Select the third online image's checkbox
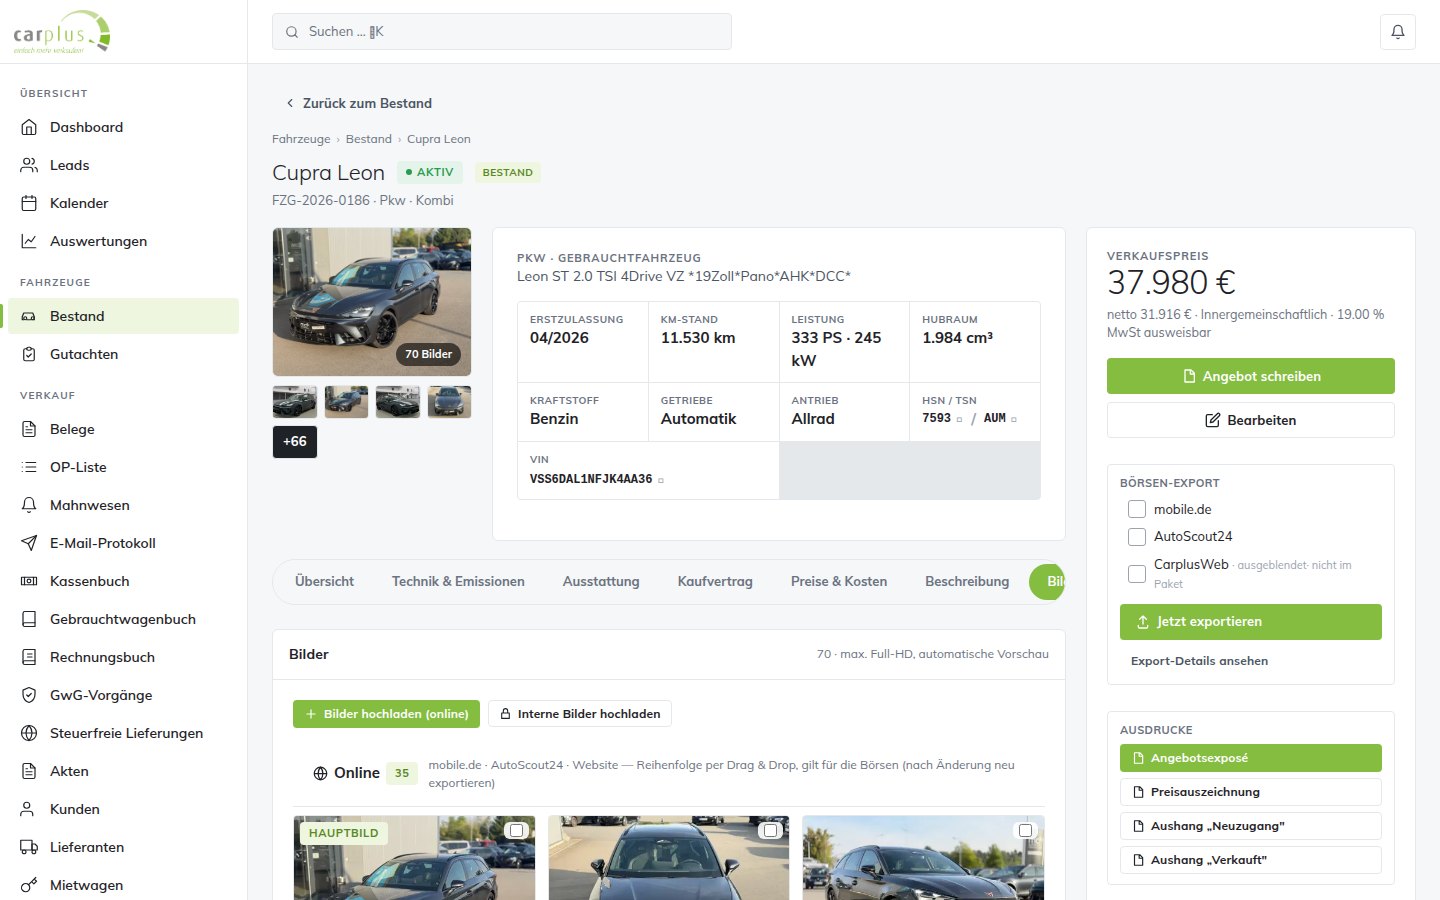The image size is (1440, 900). [x=1025, y=830]
